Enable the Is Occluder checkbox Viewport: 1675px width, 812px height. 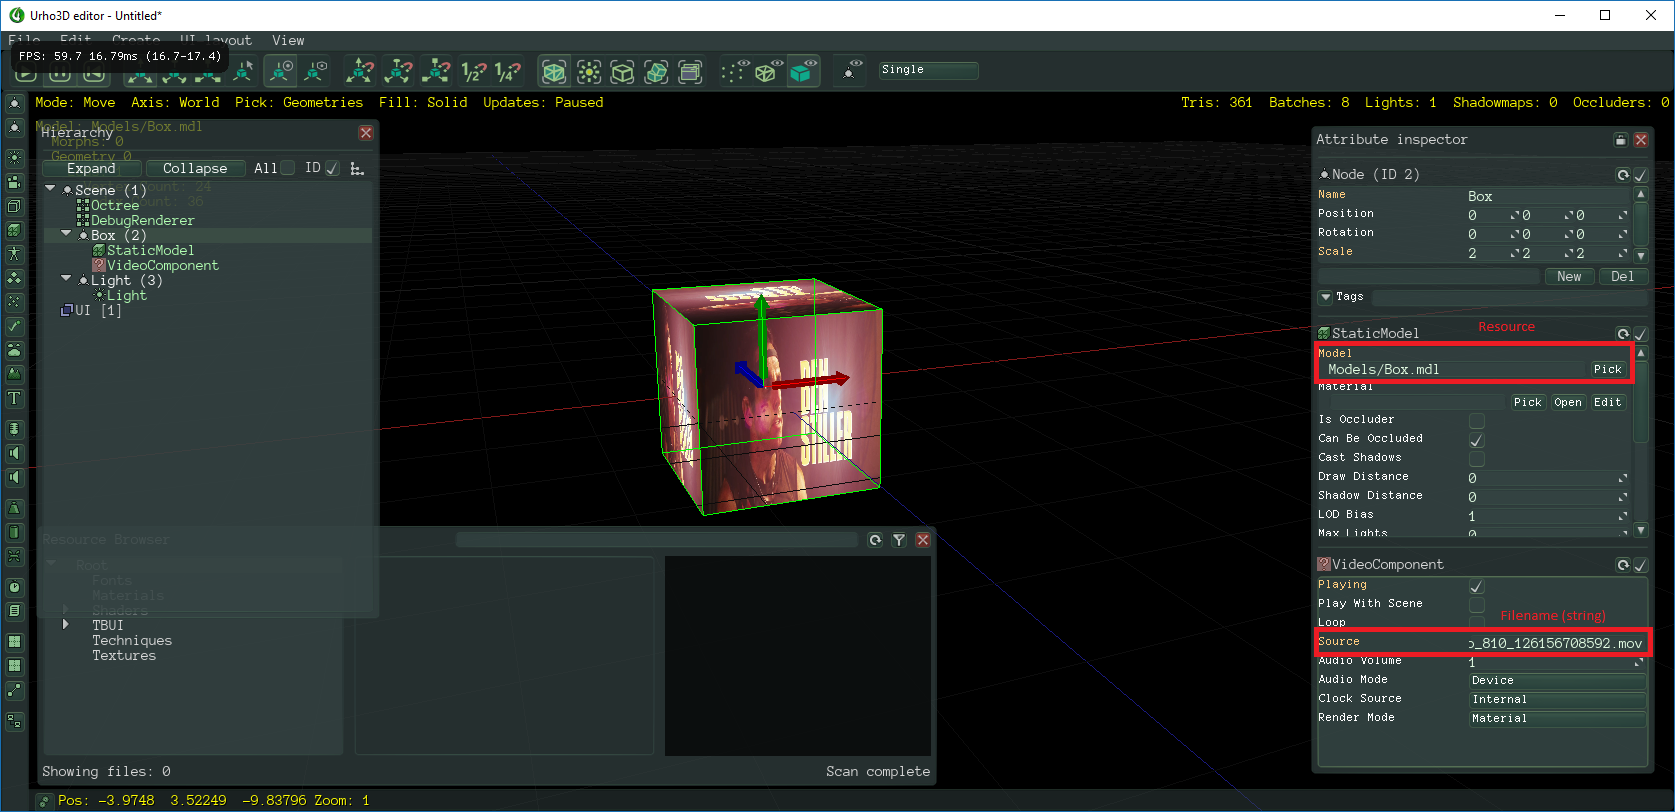1476,420
